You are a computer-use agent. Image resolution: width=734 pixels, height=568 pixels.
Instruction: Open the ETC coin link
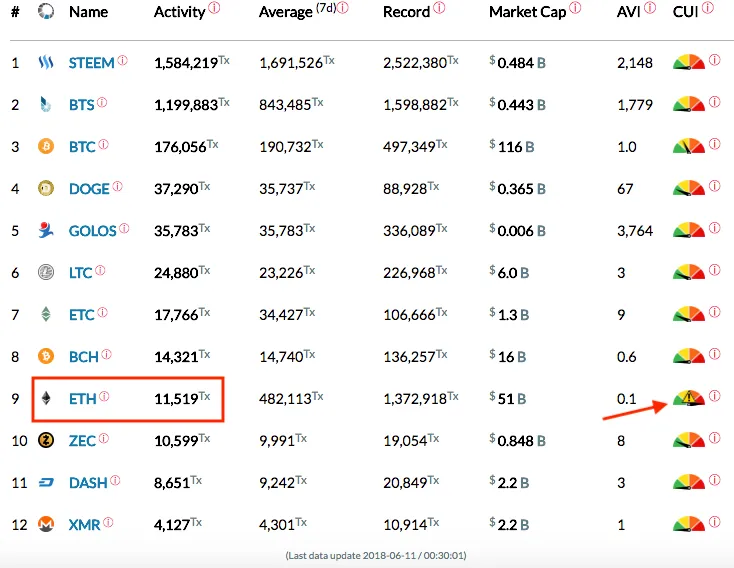point(81,315)
